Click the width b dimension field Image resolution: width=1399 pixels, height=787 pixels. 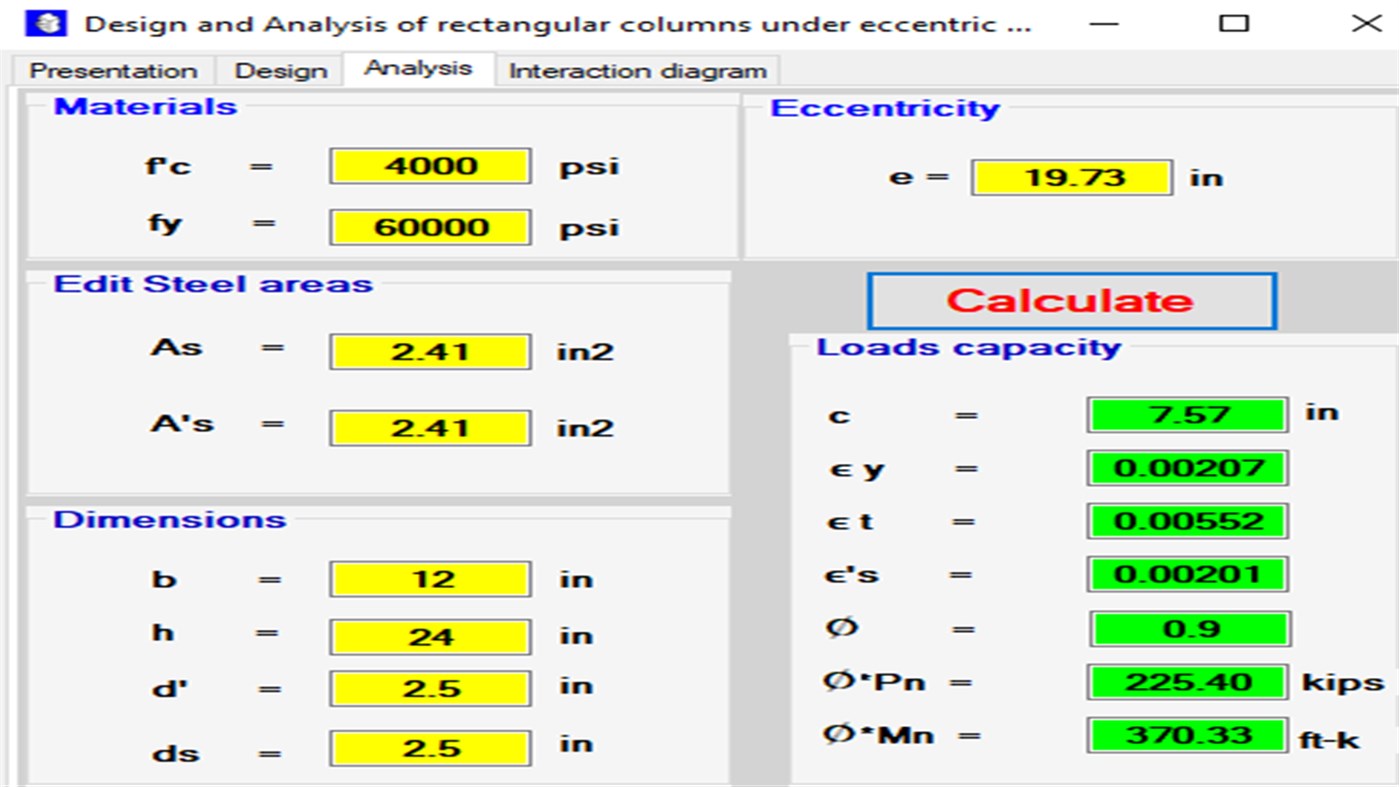[x=428, y=578]
